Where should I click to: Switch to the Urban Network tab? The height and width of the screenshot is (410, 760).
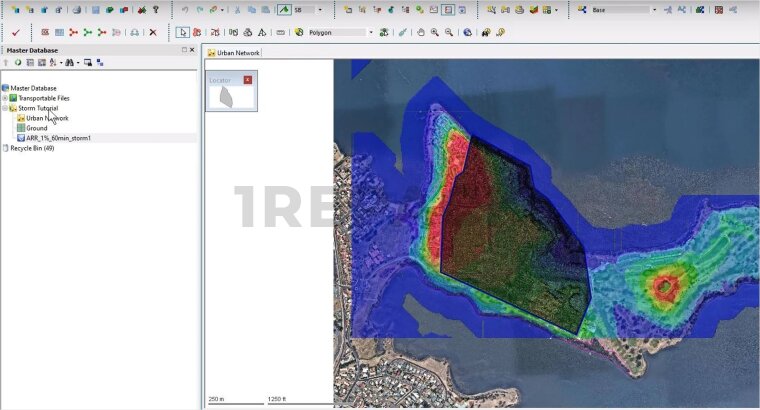235,52
